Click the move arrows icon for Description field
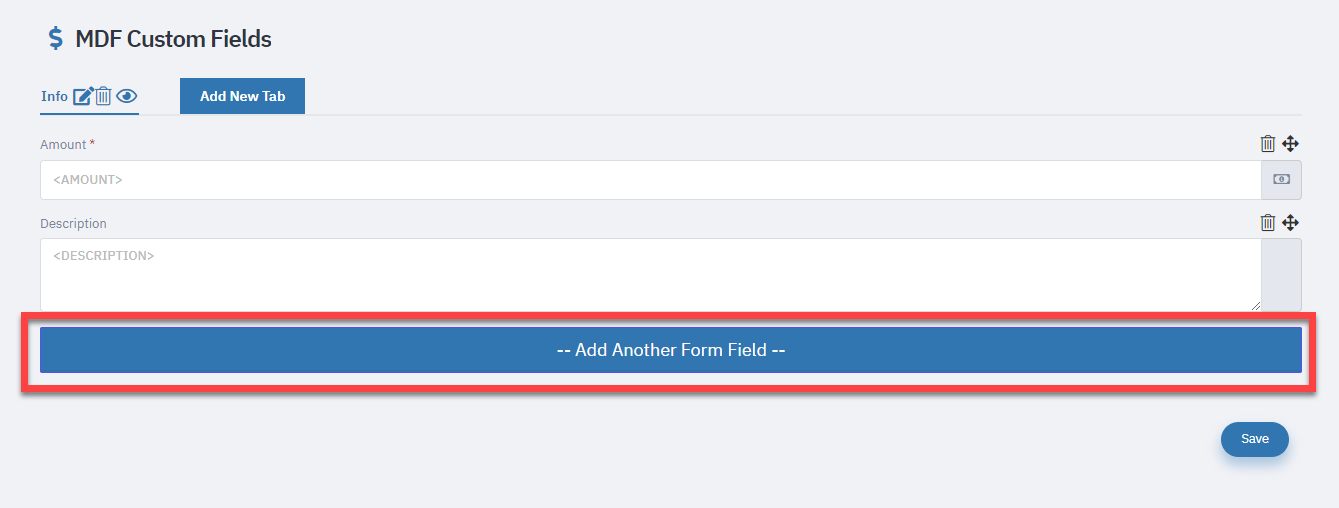The image size is (1339, 508). coord(1290,223)
